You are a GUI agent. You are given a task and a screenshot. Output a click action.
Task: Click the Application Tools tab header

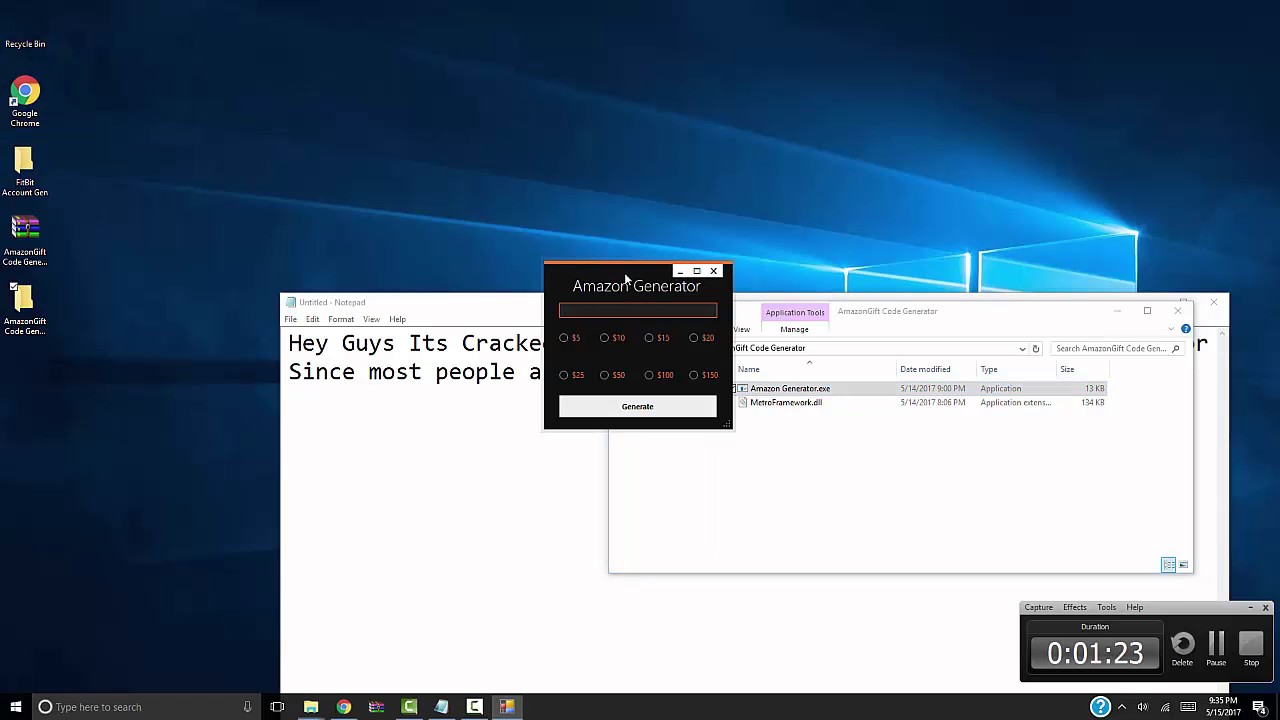click(795, 312)
